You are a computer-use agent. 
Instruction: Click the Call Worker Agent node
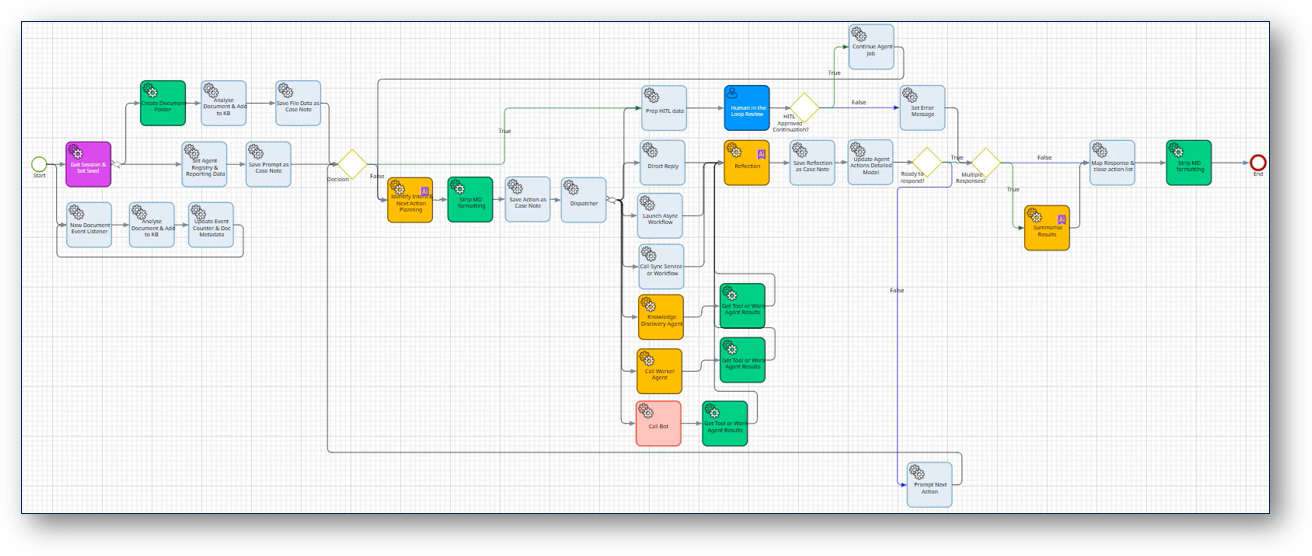point(659,370)
